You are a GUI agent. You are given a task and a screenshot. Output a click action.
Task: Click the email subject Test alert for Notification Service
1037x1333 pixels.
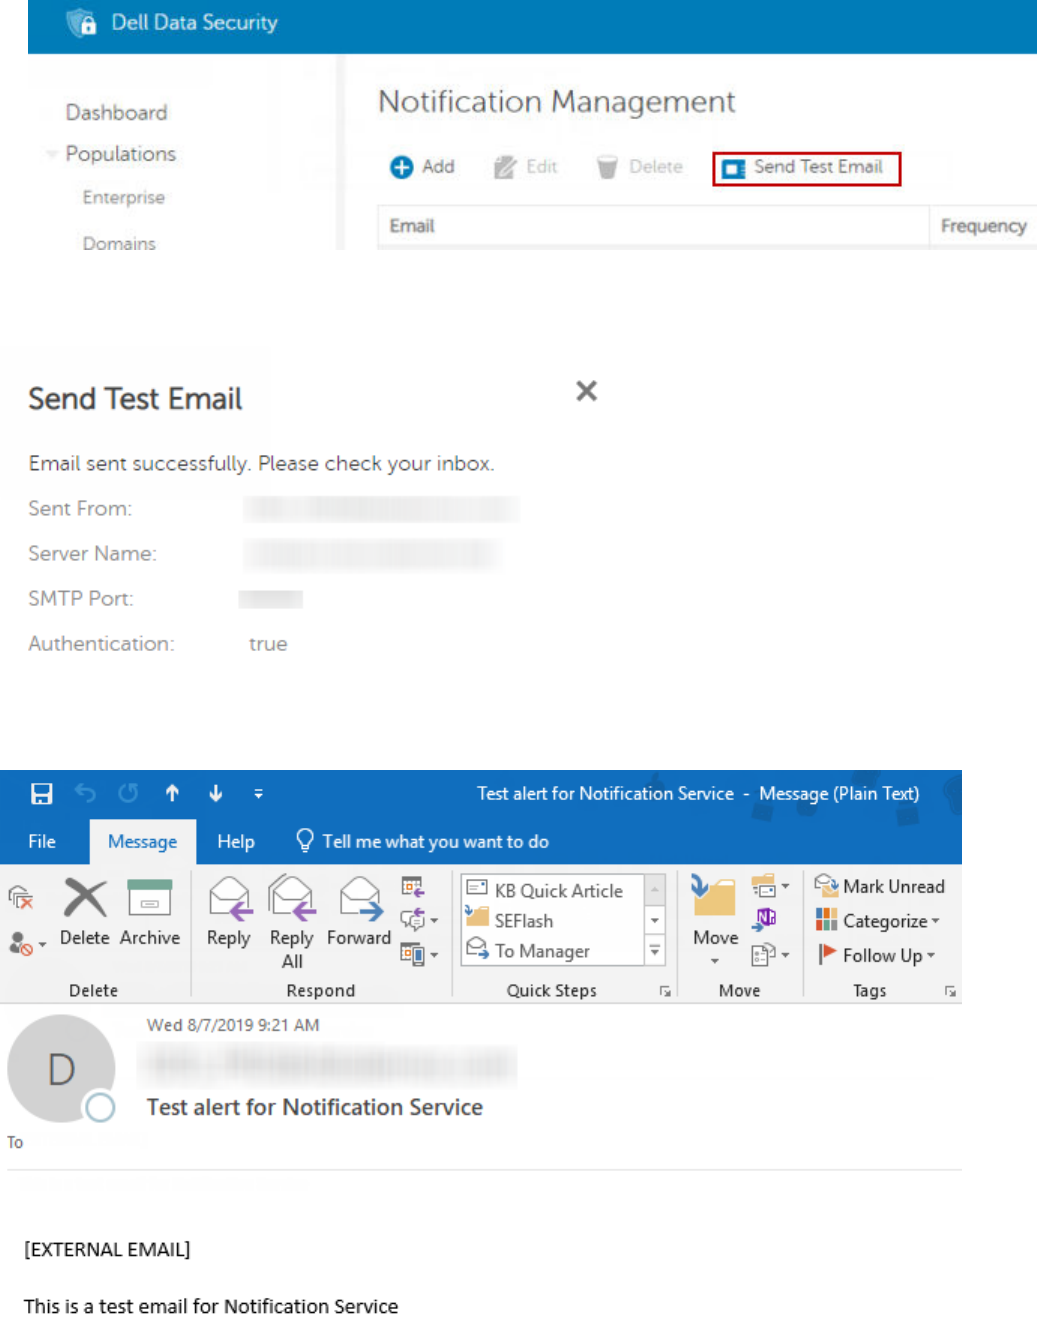tap(315, 1107)
